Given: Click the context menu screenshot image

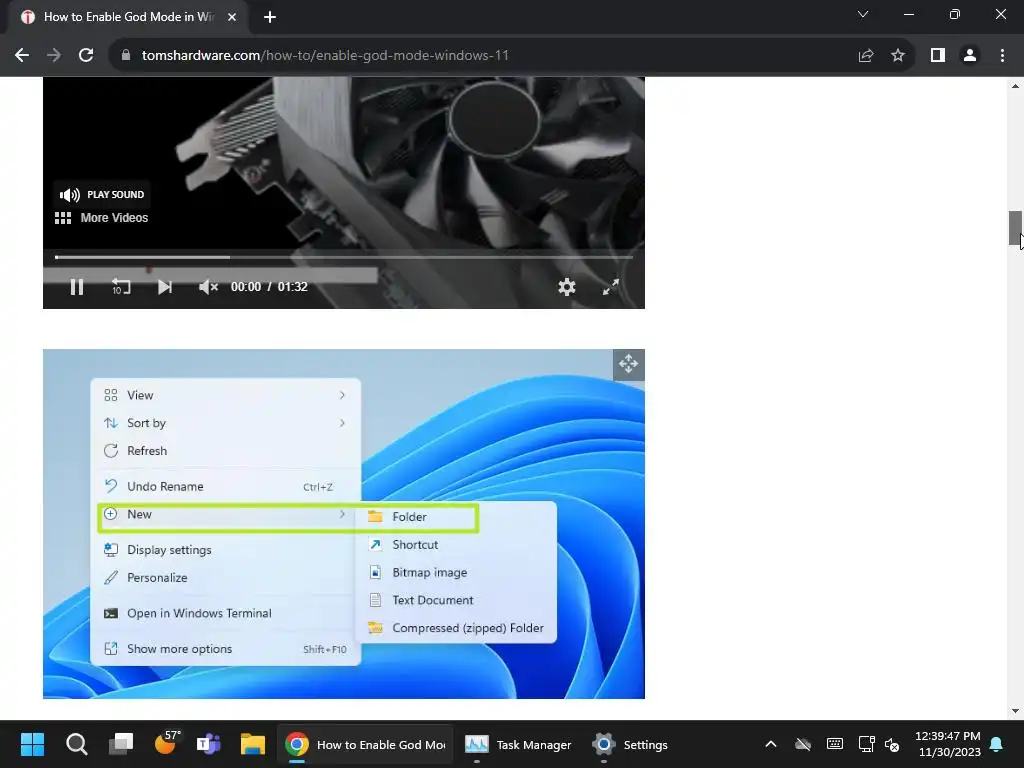Looking at the screenshot, I should [x=344, y=524].
